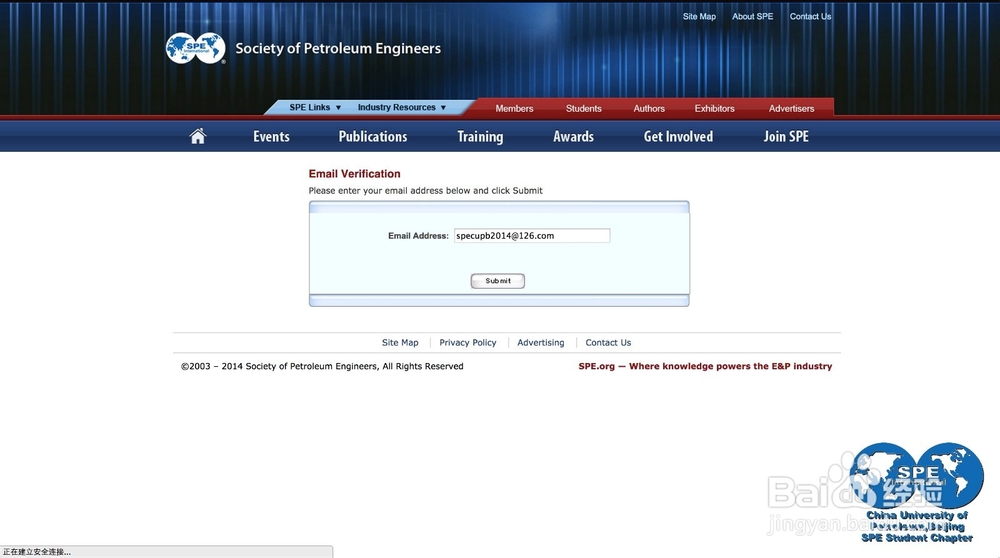This screenshot has height=558, width=1000.
Task: Click the Site Map link in footer
Action: (x=400, y=342)
